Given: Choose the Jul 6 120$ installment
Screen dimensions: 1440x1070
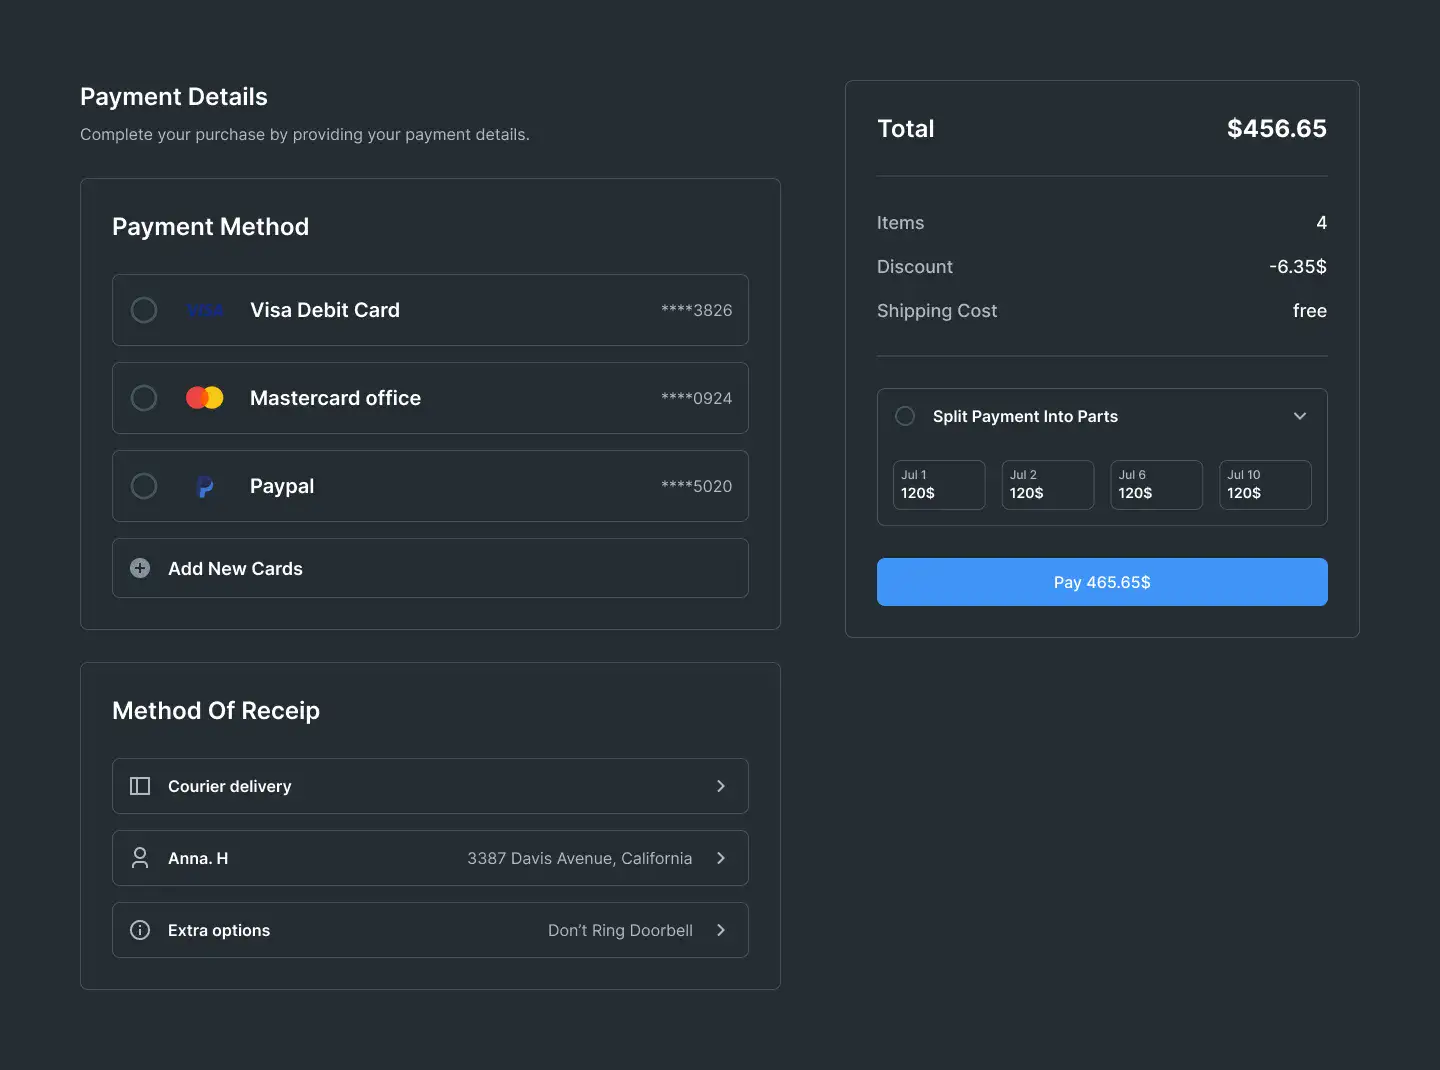Looking at the screenshot, I should tap(1156, 485).
